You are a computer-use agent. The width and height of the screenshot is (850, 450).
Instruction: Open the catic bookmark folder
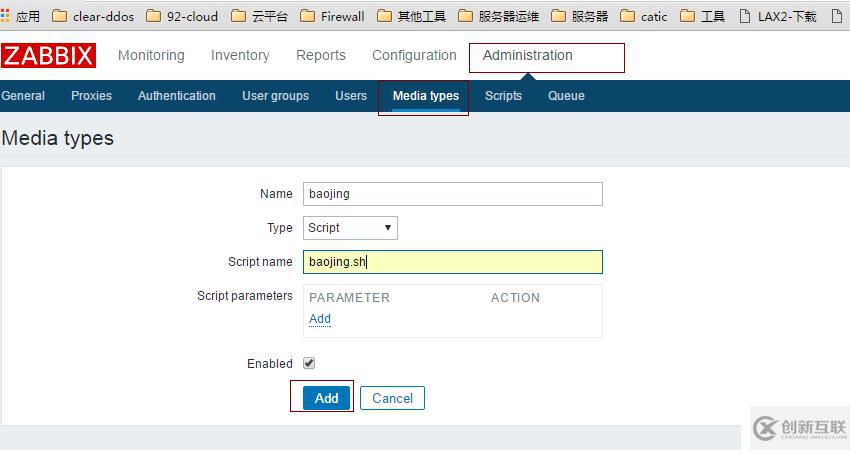pos(643,17)
